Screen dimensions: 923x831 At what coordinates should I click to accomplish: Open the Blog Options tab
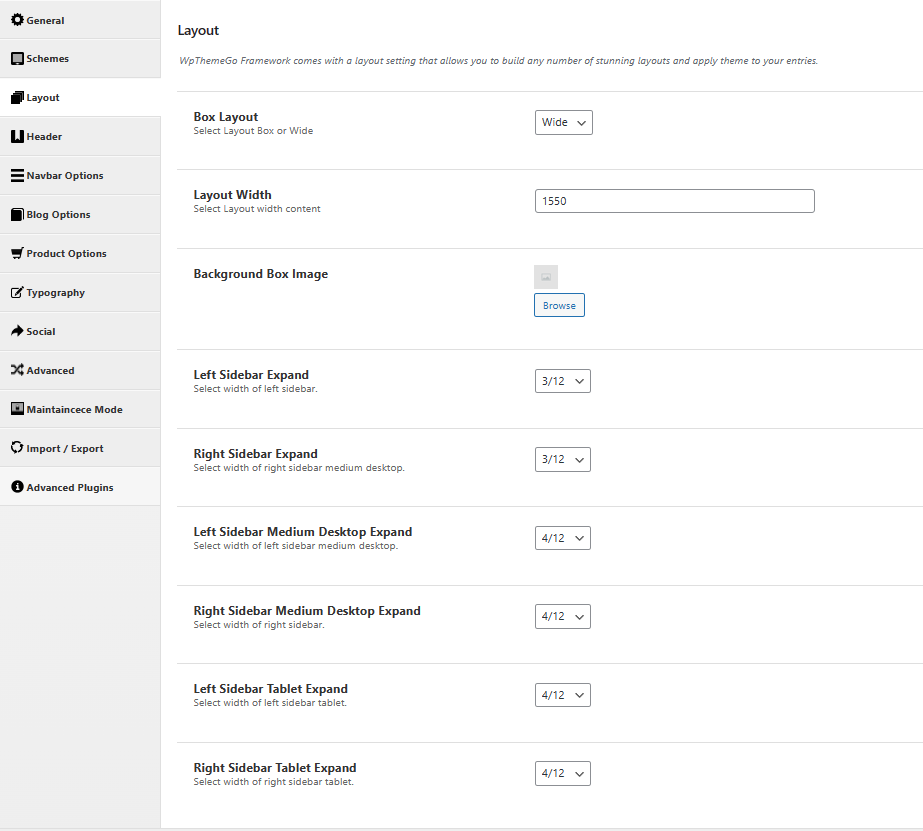pos(80,214)
